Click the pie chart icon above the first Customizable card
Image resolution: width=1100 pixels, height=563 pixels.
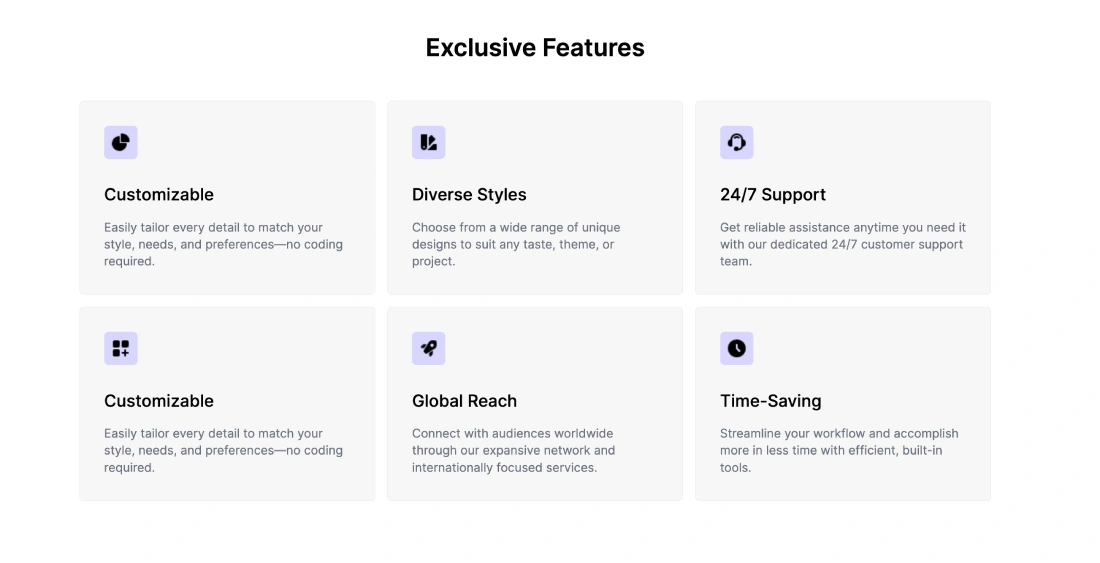click(x=121, y=142)
